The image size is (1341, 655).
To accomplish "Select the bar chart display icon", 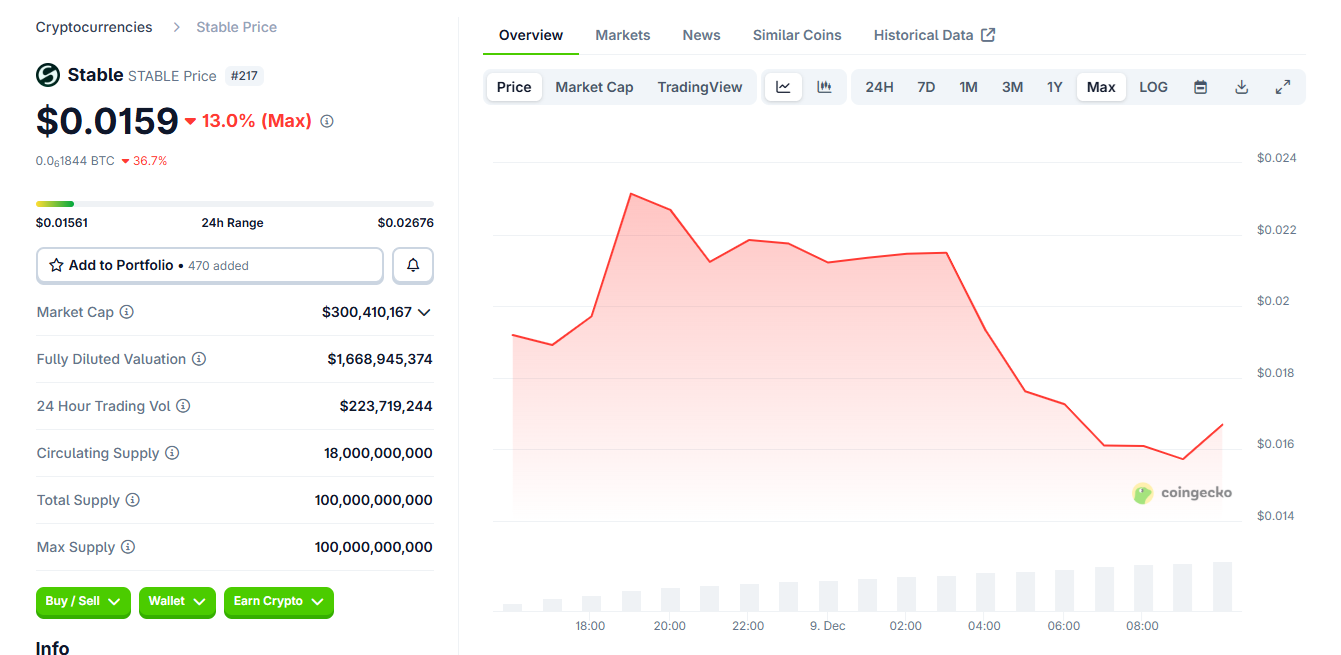I will (824, 87).
